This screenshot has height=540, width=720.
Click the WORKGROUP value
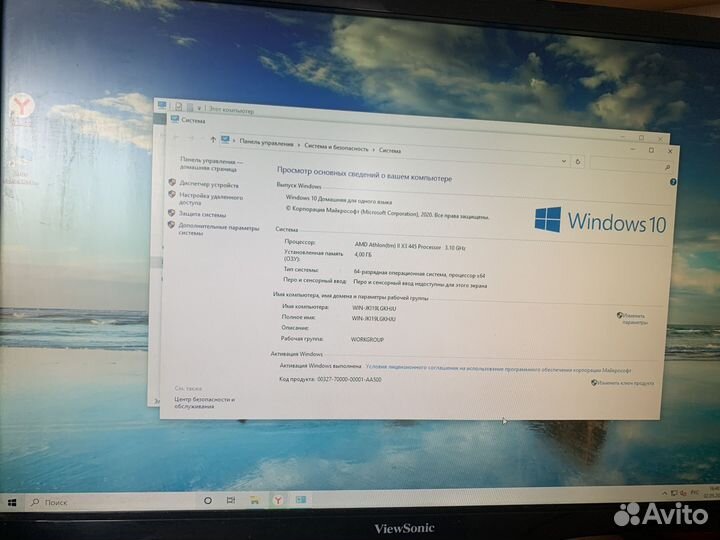(367, 340)
